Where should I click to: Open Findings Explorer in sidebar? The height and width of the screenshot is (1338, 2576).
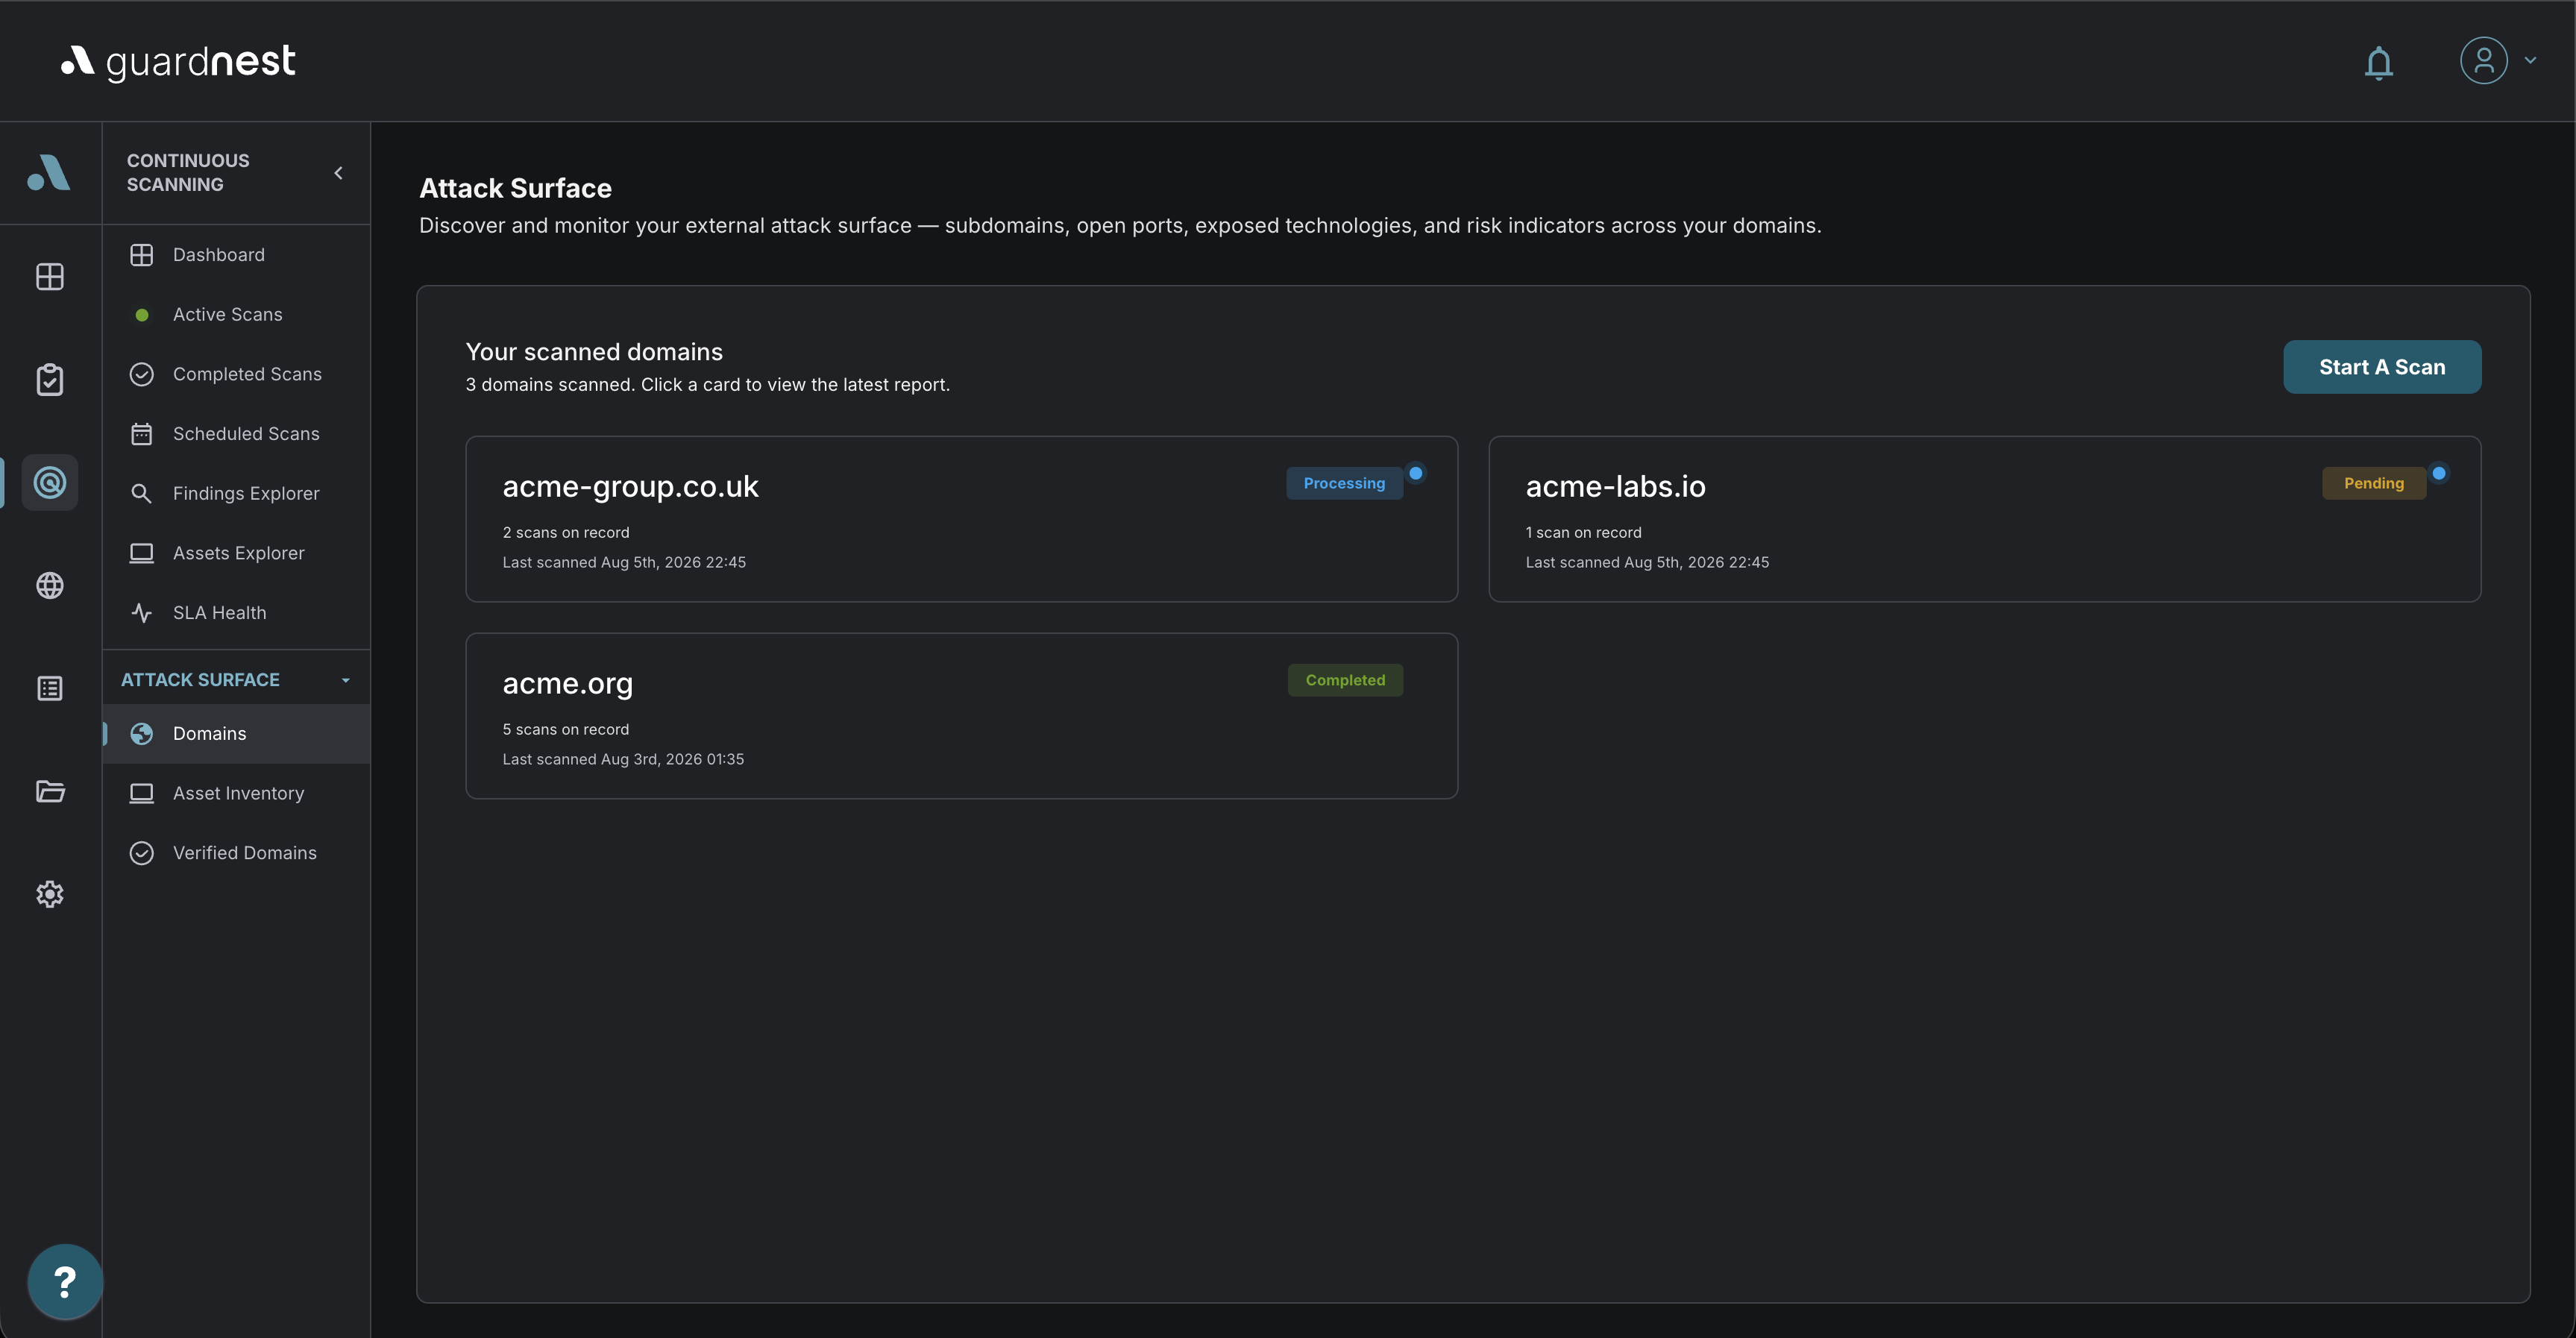(x=236, y=493)
